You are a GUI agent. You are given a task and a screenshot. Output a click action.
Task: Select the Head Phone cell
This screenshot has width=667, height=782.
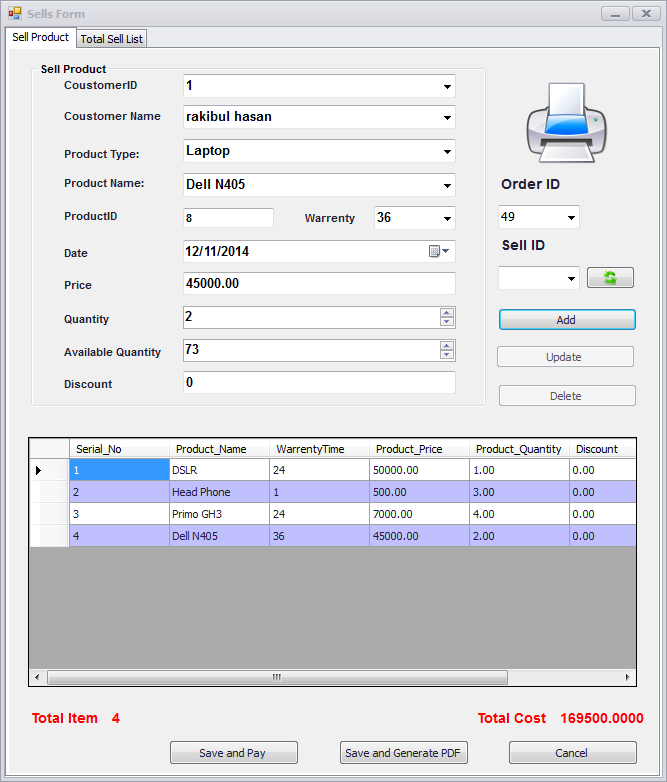(x=219, y=492)
